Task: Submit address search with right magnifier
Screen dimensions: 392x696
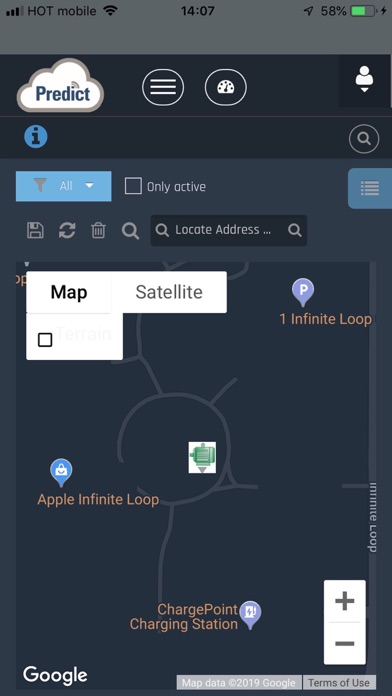Action: pos(294,230)
